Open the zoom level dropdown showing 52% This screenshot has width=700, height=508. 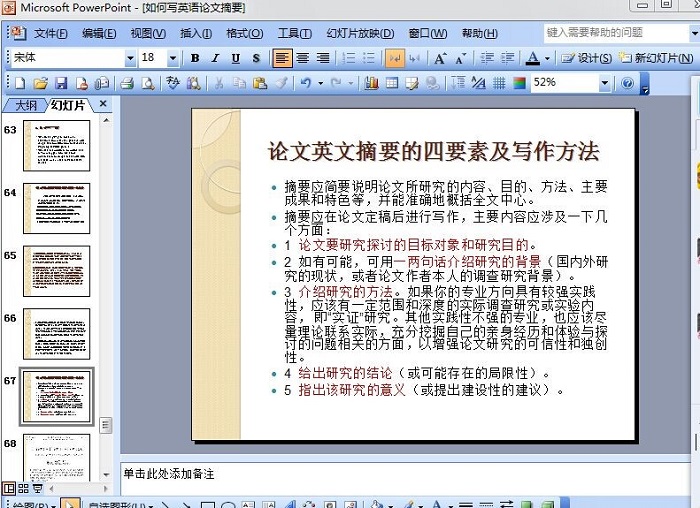pos(605,83)
